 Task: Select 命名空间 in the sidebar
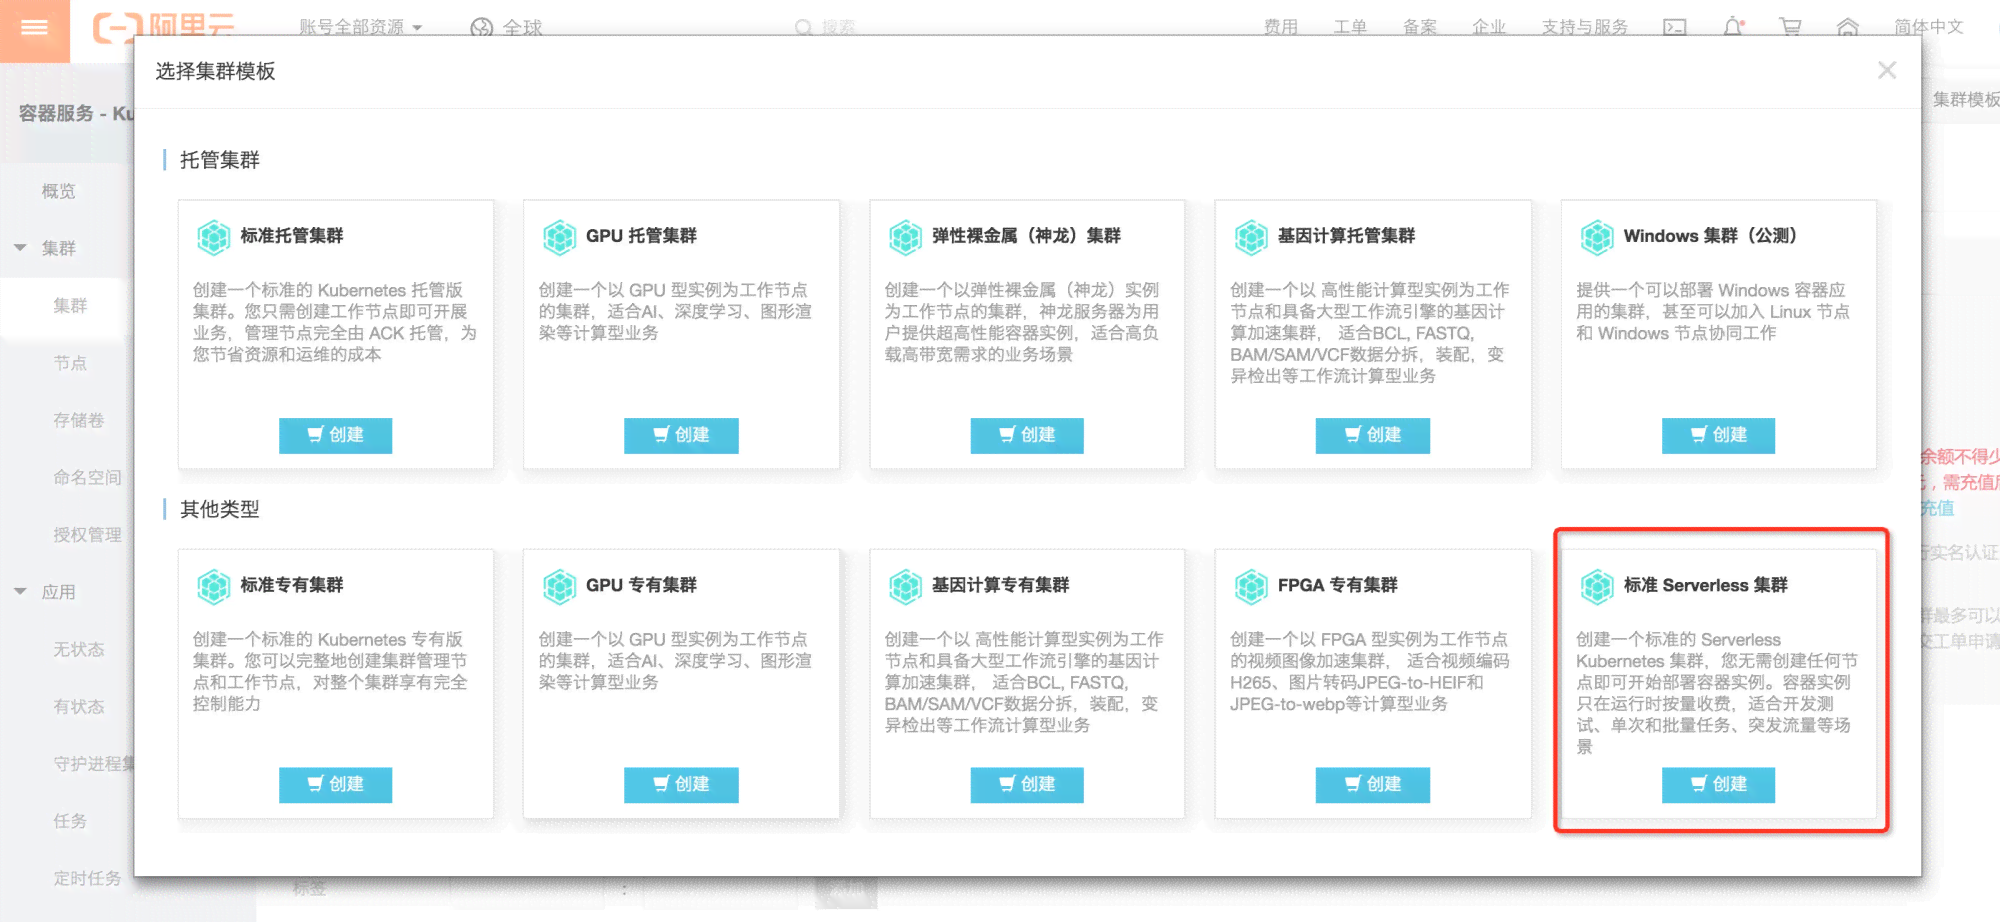[88, 478]
